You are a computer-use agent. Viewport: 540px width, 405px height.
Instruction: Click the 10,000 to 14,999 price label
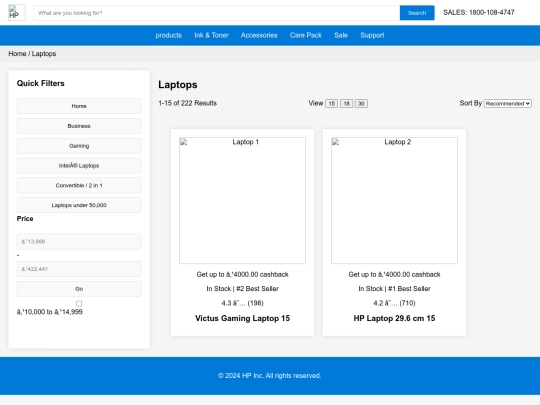[50, 312]
